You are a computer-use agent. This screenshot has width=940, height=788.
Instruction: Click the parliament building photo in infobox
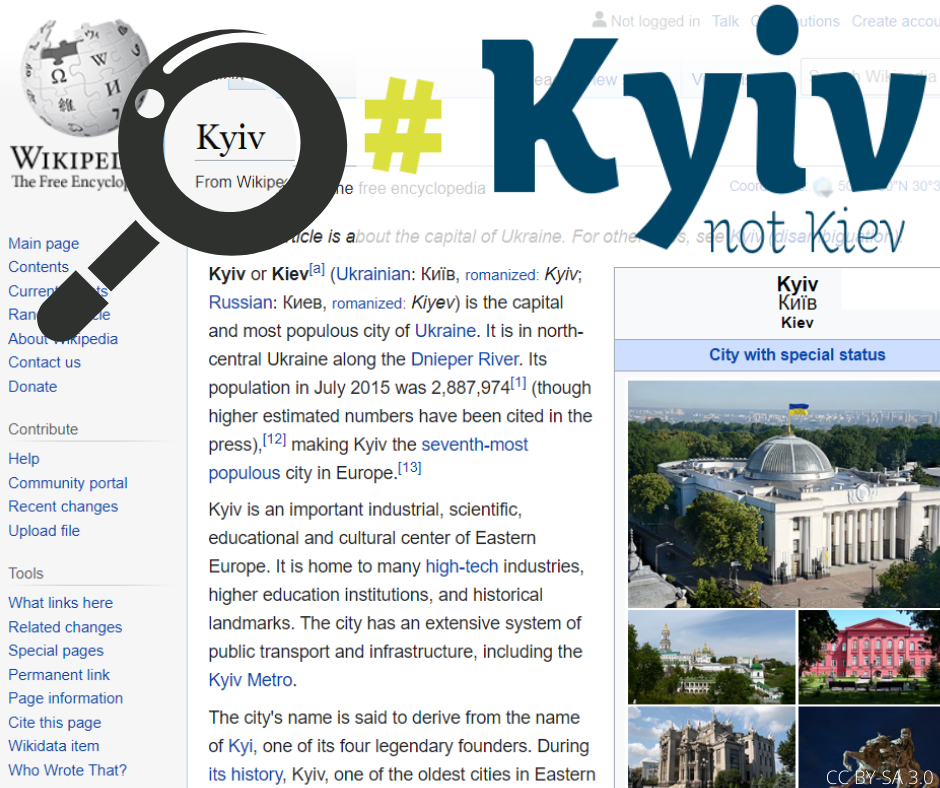pyautogui.click(x=783, y=493)
